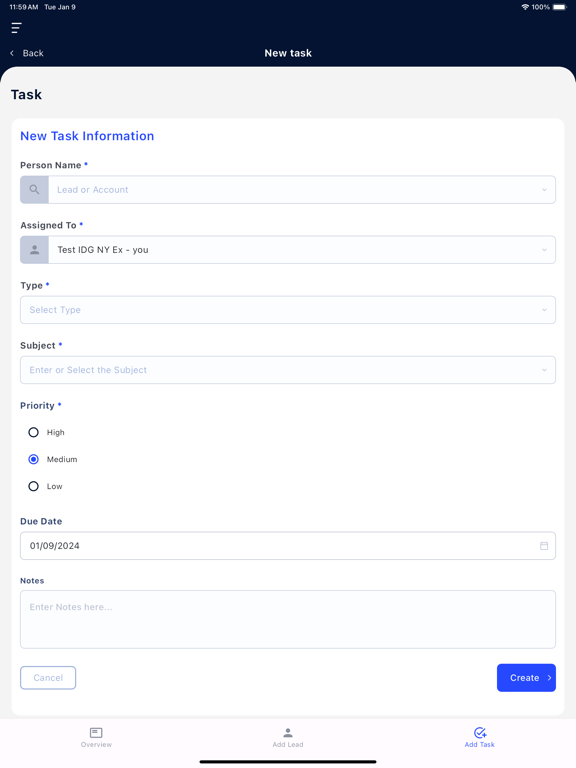Select Medium priority radio button
The height and width of the screenshot is (768, 576).
[33, 459]
